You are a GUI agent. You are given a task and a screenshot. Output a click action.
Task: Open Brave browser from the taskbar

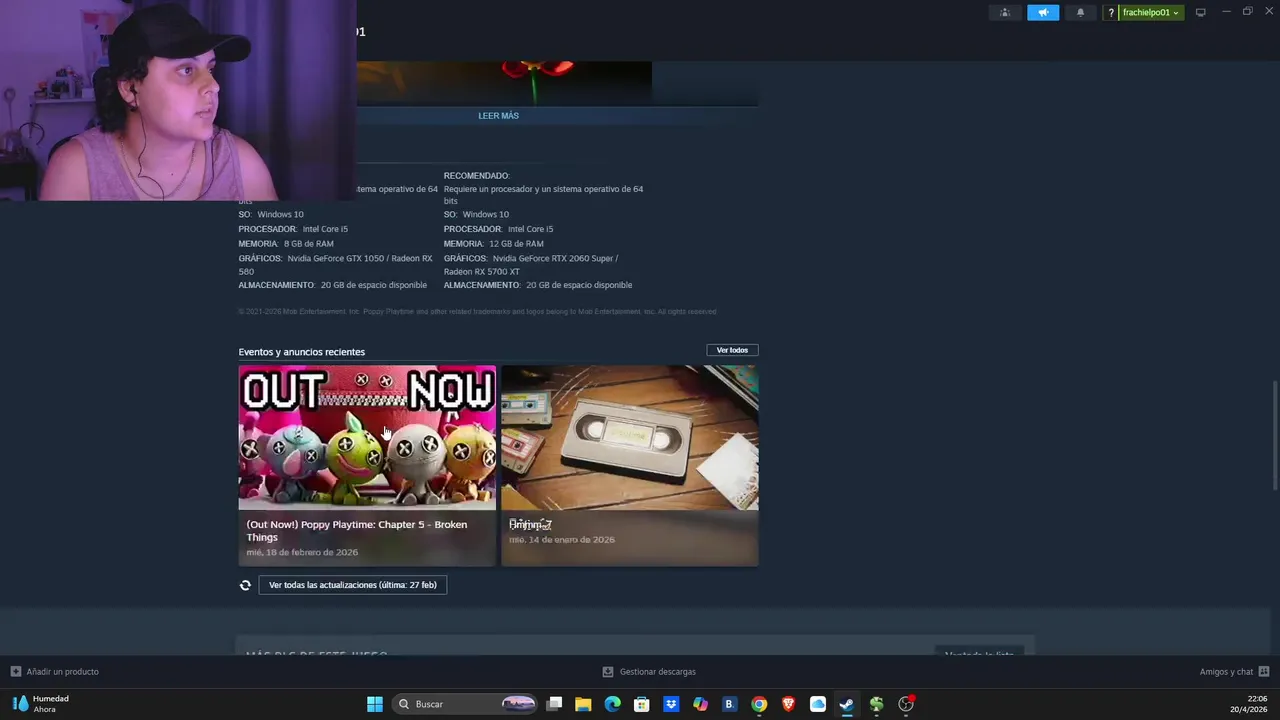[x=788, y=704]
